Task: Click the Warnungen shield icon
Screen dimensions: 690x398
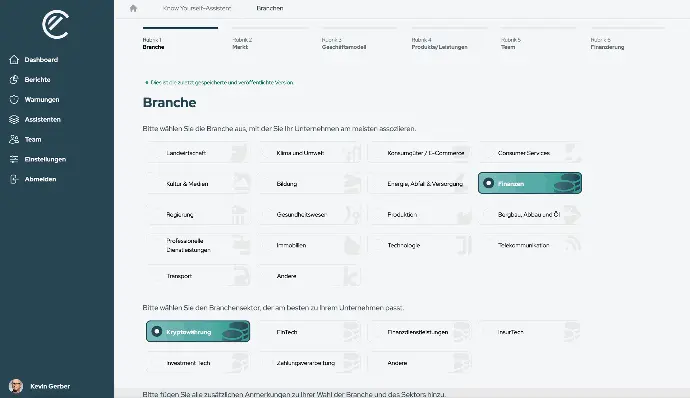Action: coord(14,100)
